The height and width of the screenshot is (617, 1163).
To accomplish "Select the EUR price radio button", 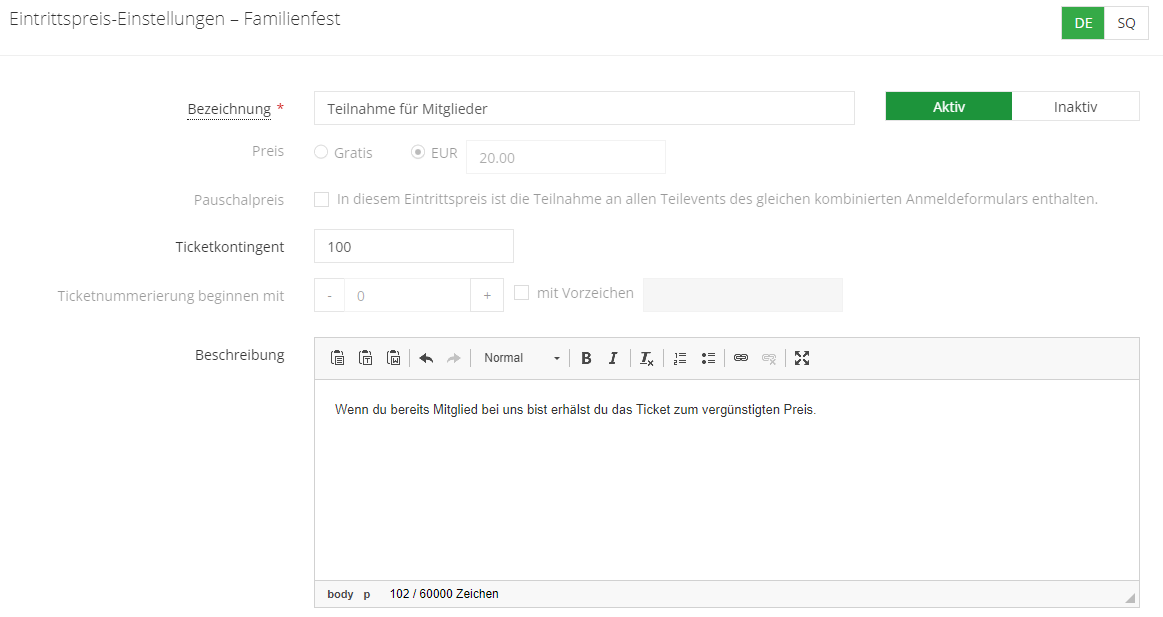I will pos(418,153).
